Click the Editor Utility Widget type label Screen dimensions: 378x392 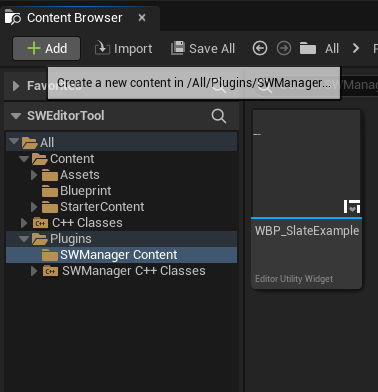point(294,279)
